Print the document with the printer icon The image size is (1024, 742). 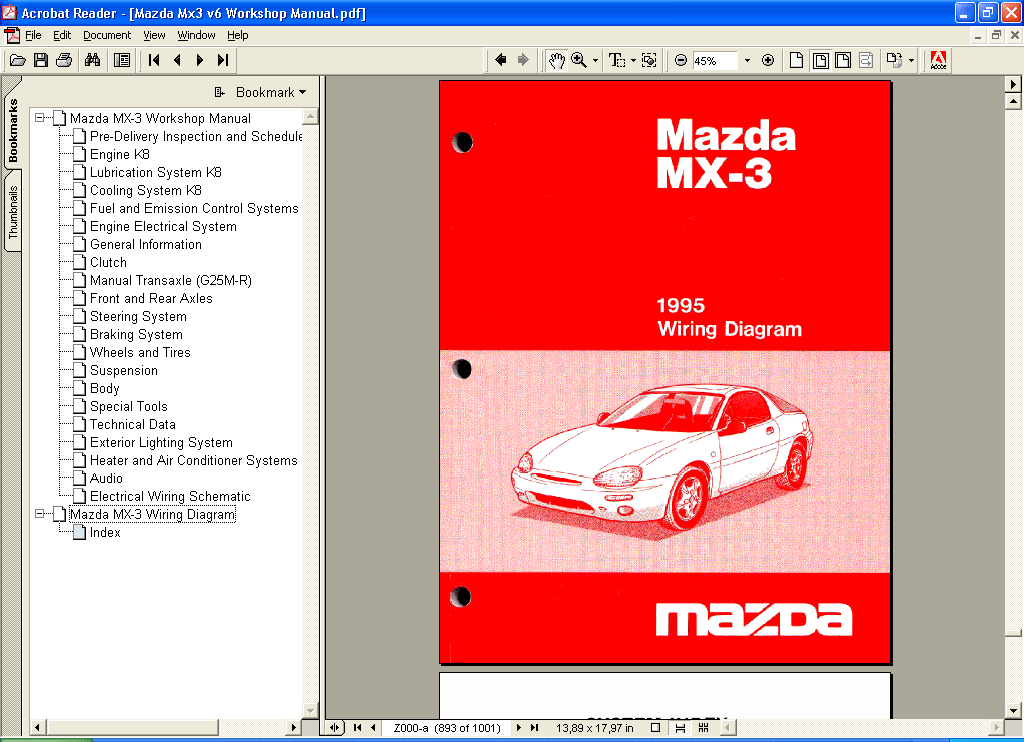(64, 61)
